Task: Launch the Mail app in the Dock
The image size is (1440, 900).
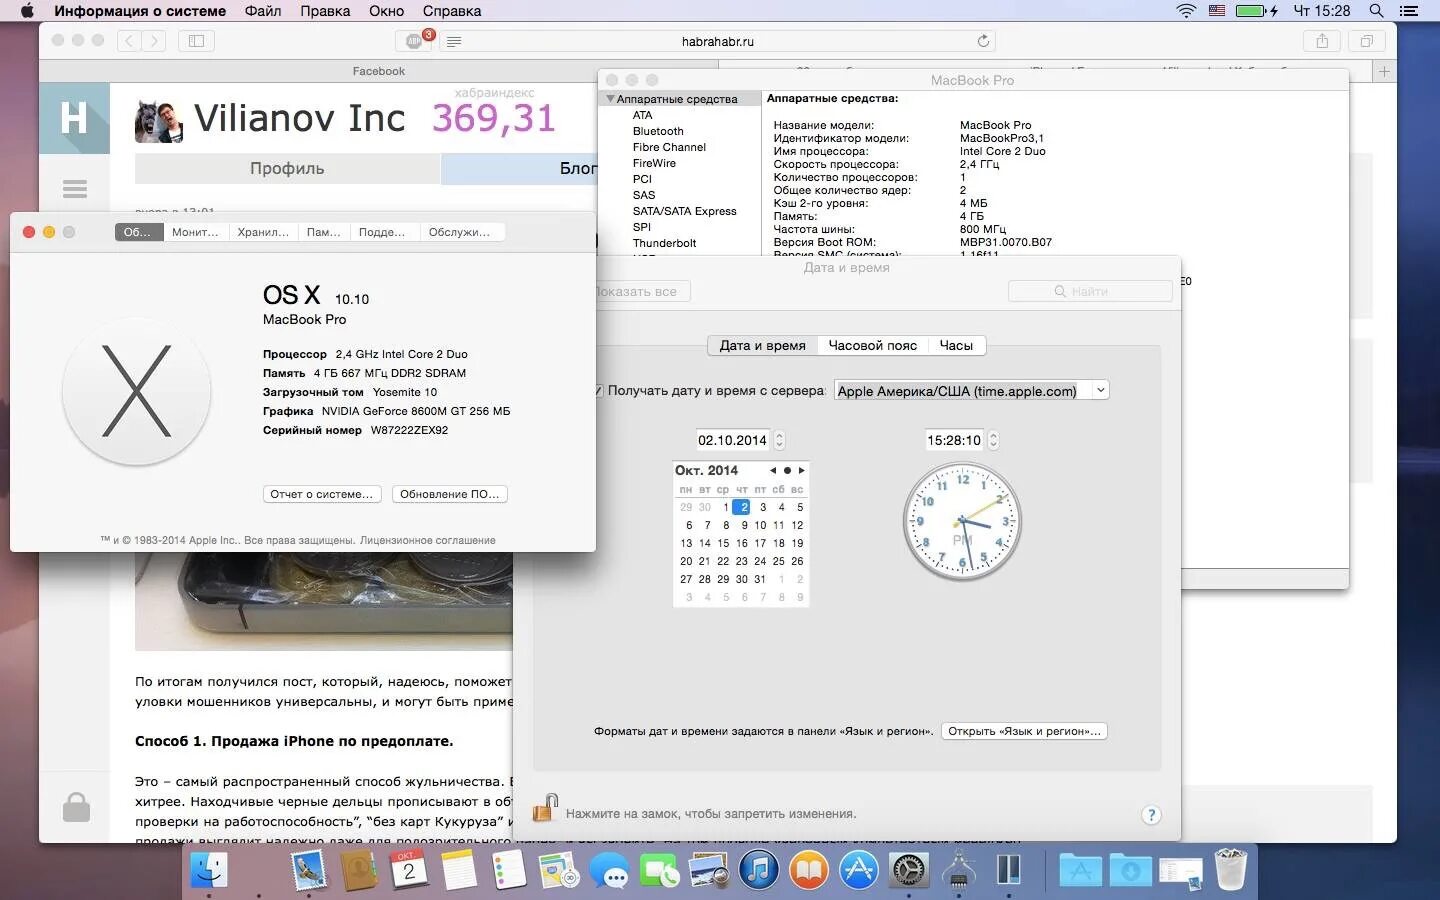Action: [309, 870]
